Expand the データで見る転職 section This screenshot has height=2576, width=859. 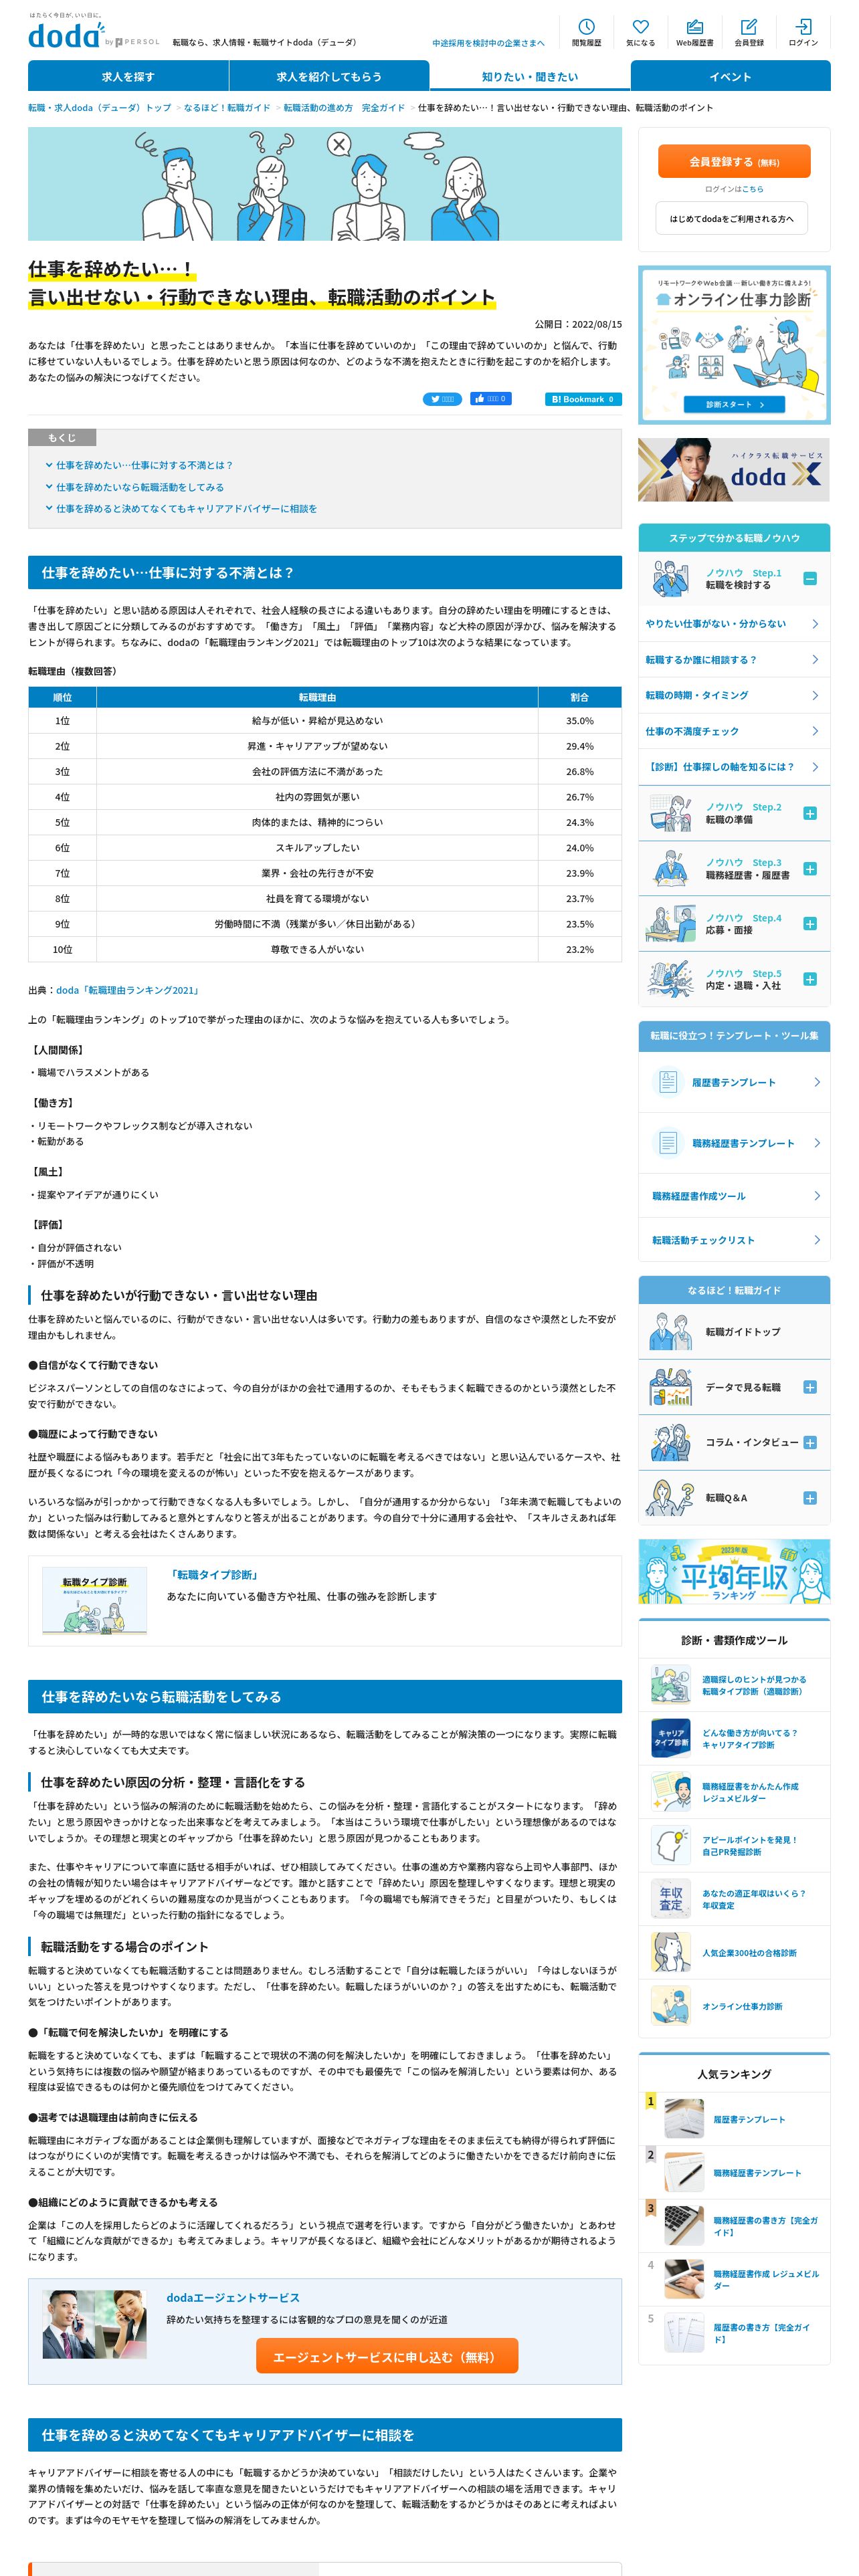pyautogui.click(x=810, y=1388)
